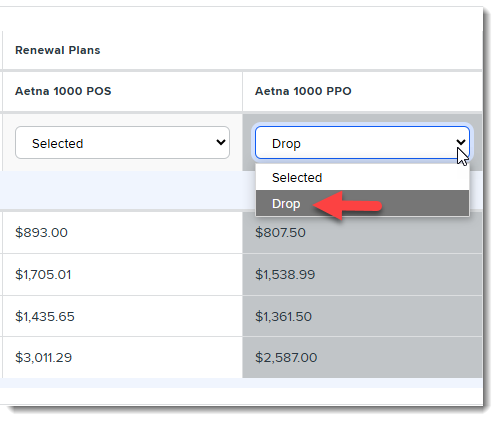Click the chevron arrow on PPO dropdown
Viewport: 498px width, 421px height.
(x=461, y=142)
